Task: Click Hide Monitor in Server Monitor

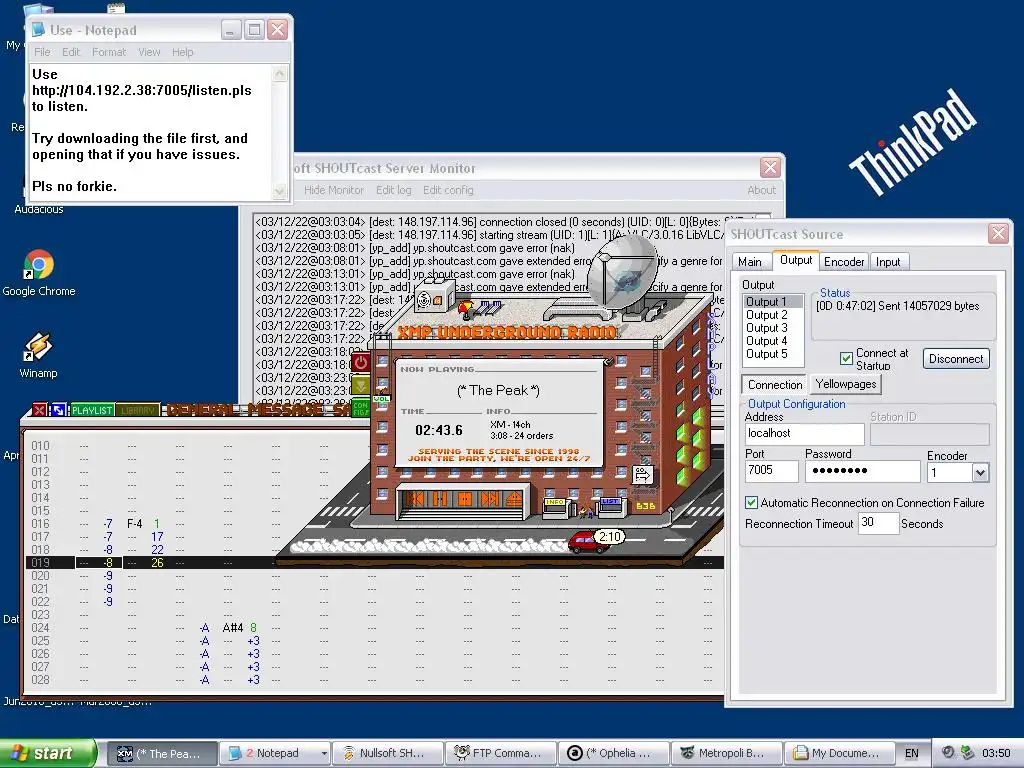Action: point(334,190)
